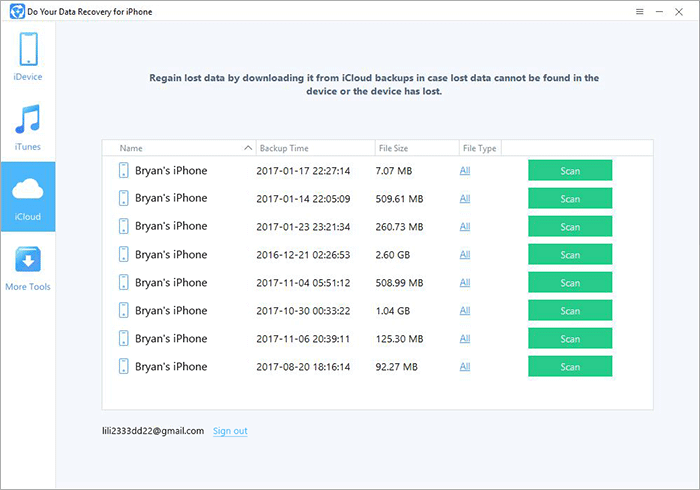The width and height of the screenshot is (700, 490).
Task: Select backup time 2017-01-23 23:21:34
Action: pos(303,227)
